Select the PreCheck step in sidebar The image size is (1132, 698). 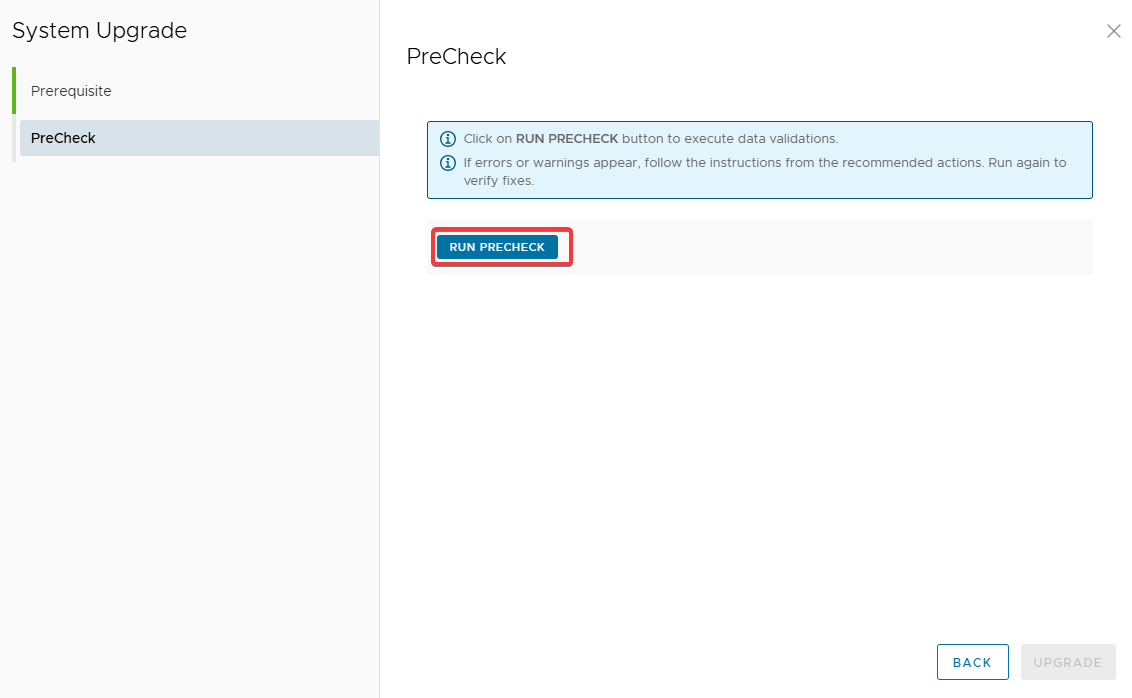pos(199,138)
